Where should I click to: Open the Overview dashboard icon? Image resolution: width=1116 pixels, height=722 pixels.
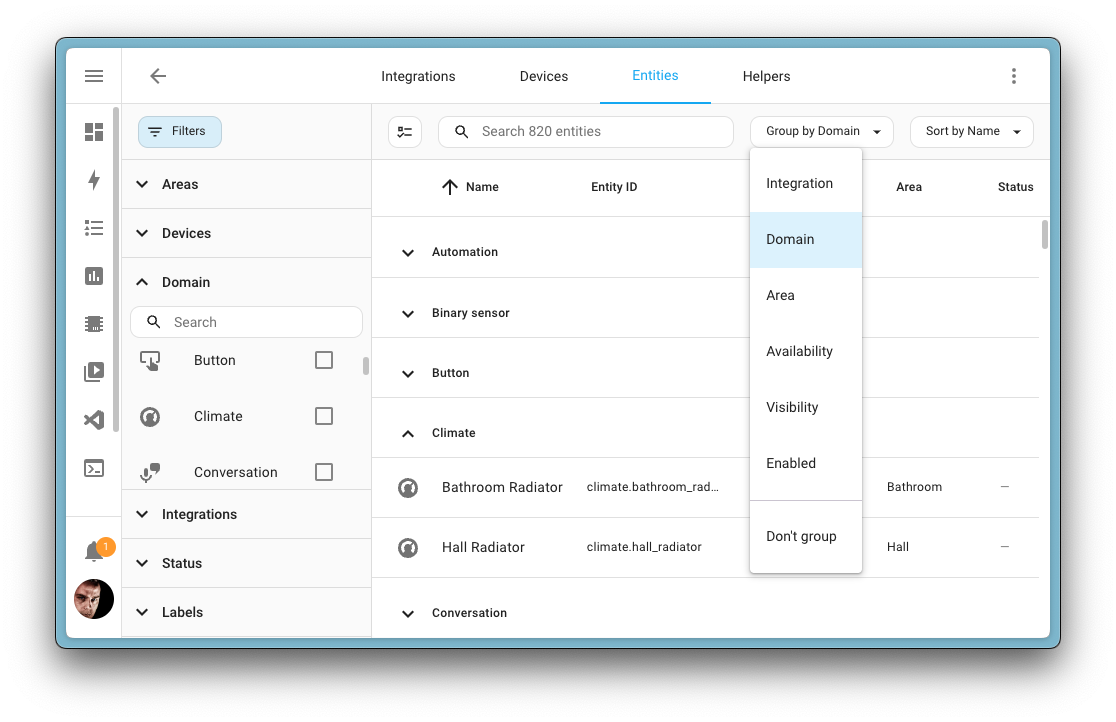coord(93,131)
